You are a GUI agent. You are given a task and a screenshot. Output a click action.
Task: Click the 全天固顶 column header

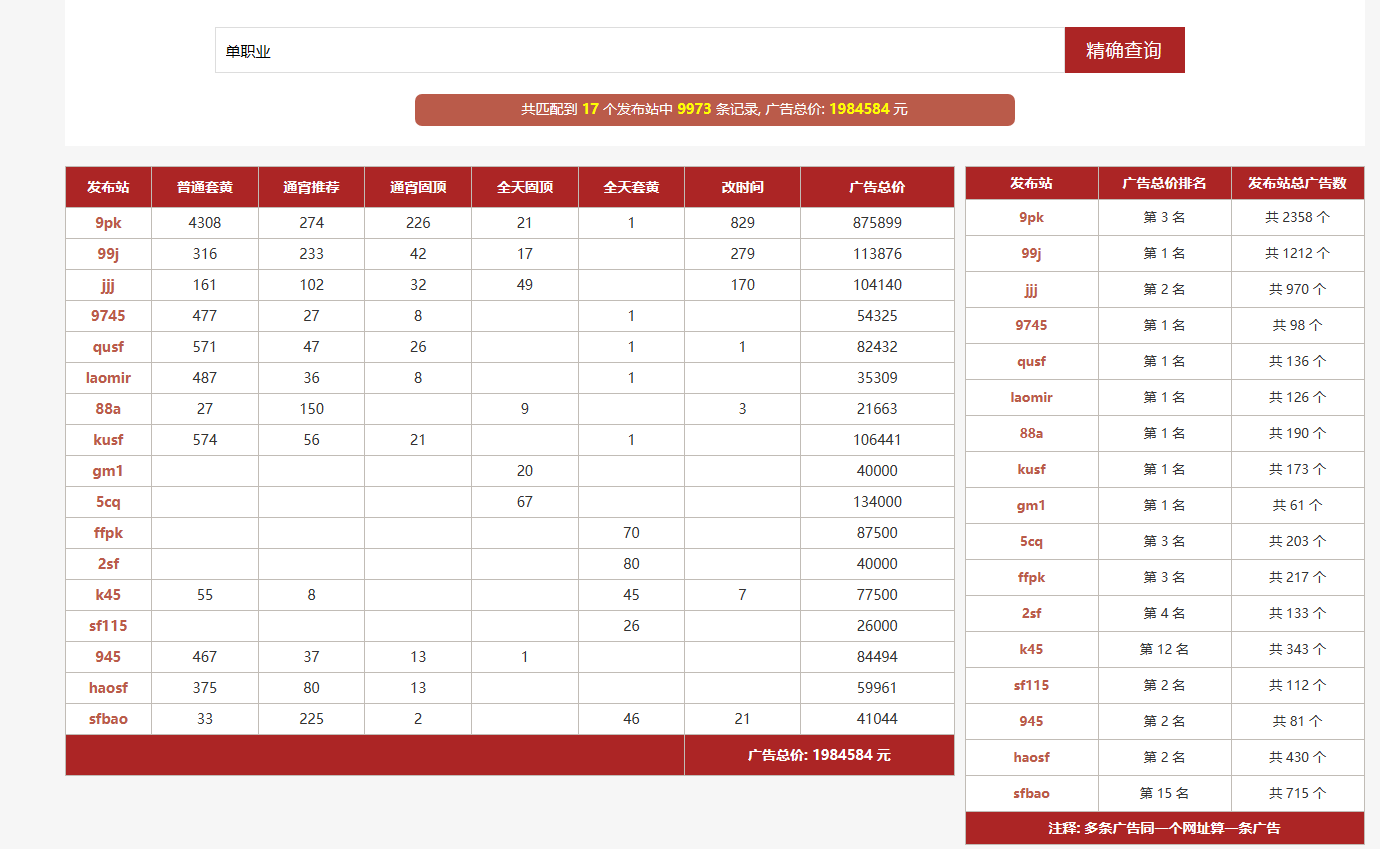click(x=525, y=187)
